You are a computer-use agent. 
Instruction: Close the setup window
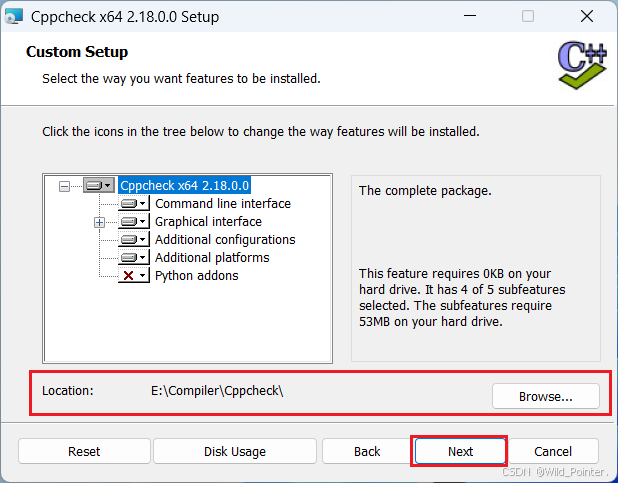pos(587,16)
